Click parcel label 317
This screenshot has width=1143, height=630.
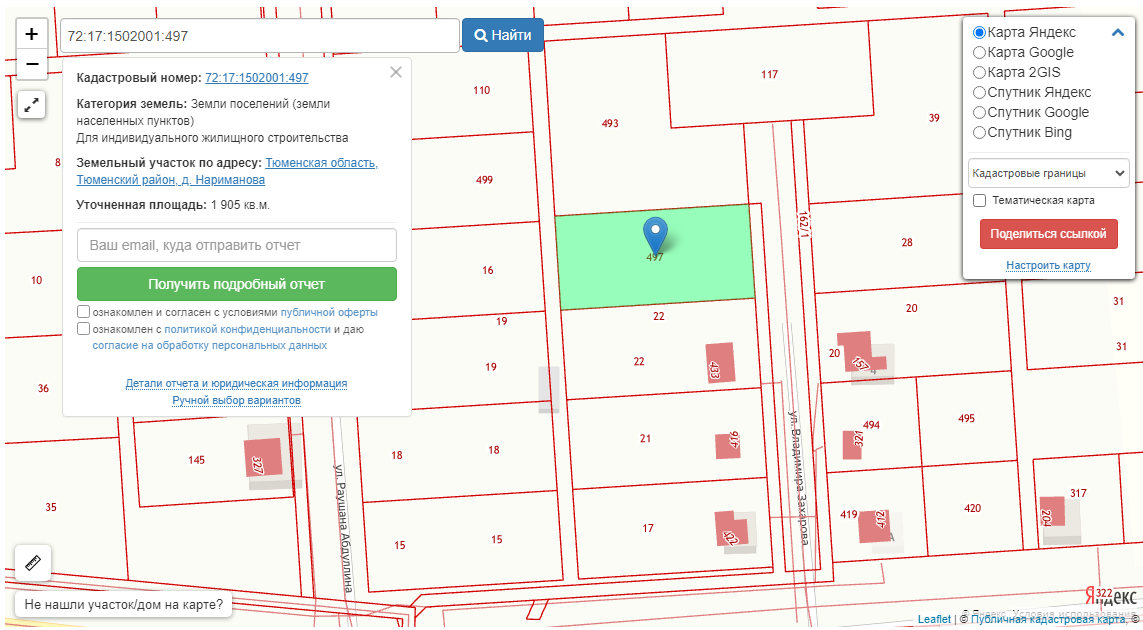[x=1078, y=494]
